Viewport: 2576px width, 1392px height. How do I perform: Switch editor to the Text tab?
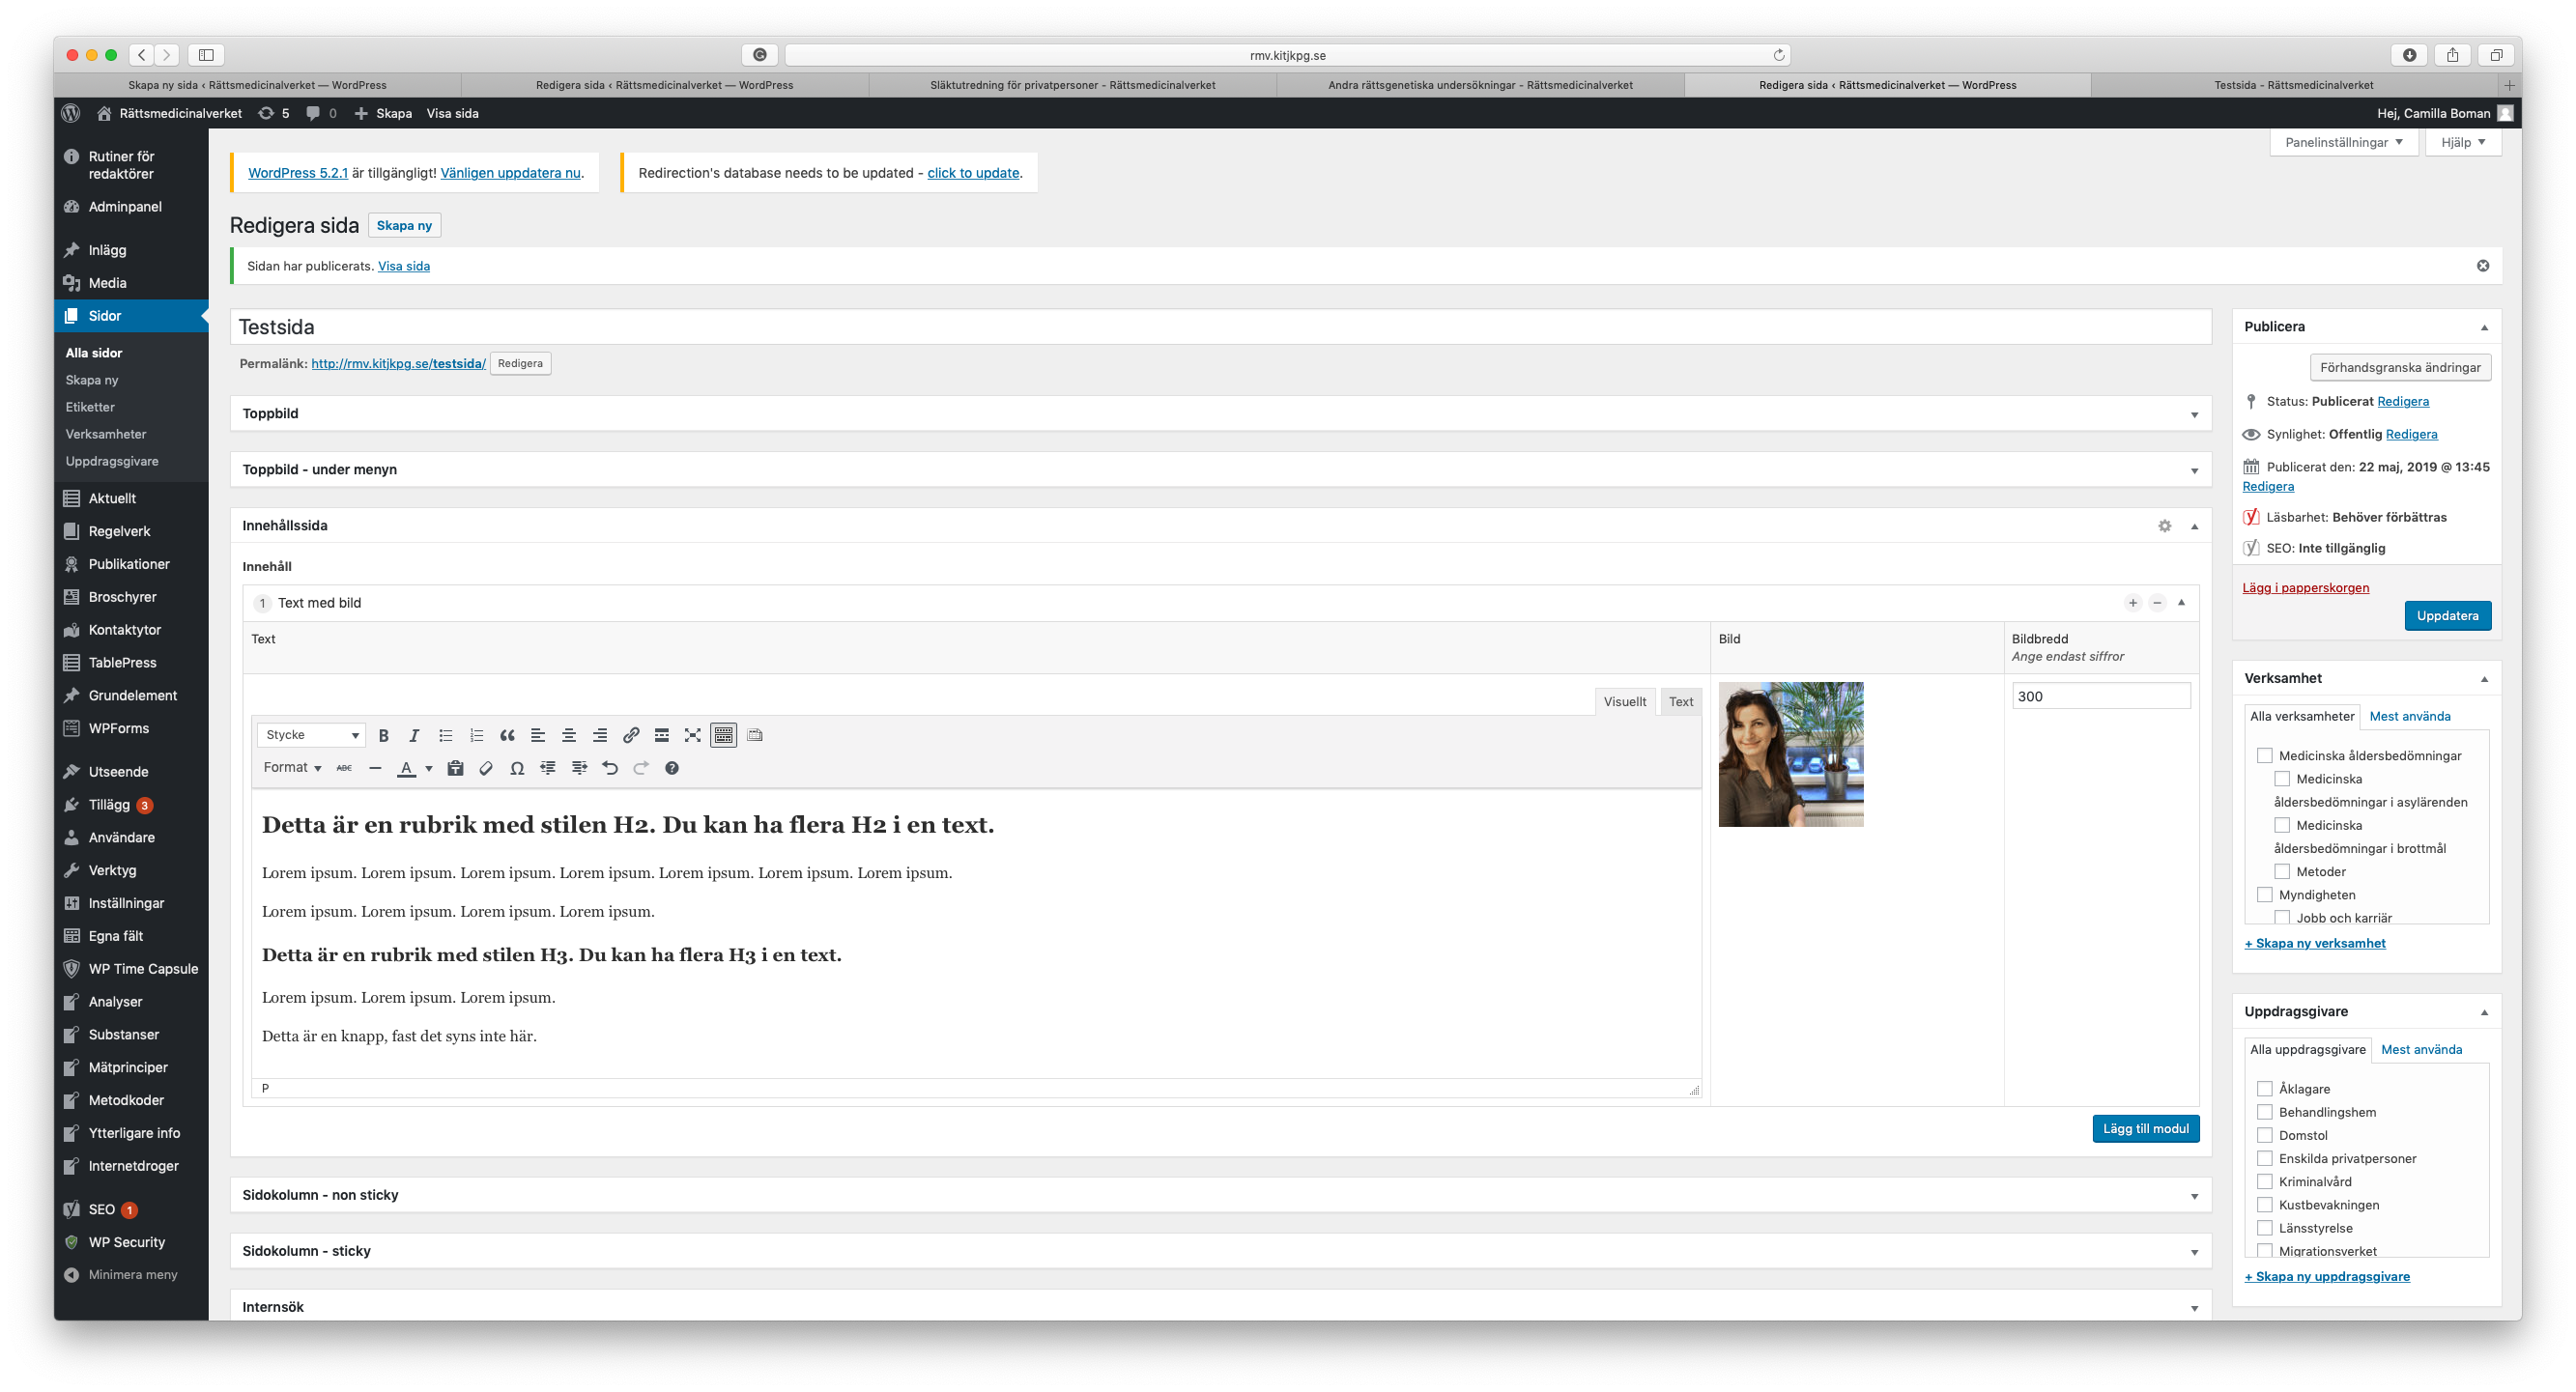pyautogui.click(x=1681, y=702)
